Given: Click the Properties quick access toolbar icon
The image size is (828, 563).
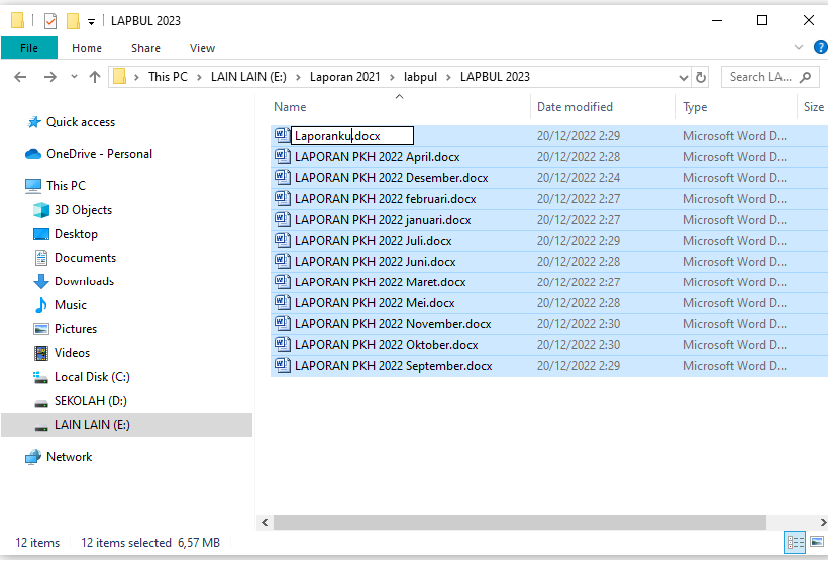Looking at the screenshot, I should point(51,21).
